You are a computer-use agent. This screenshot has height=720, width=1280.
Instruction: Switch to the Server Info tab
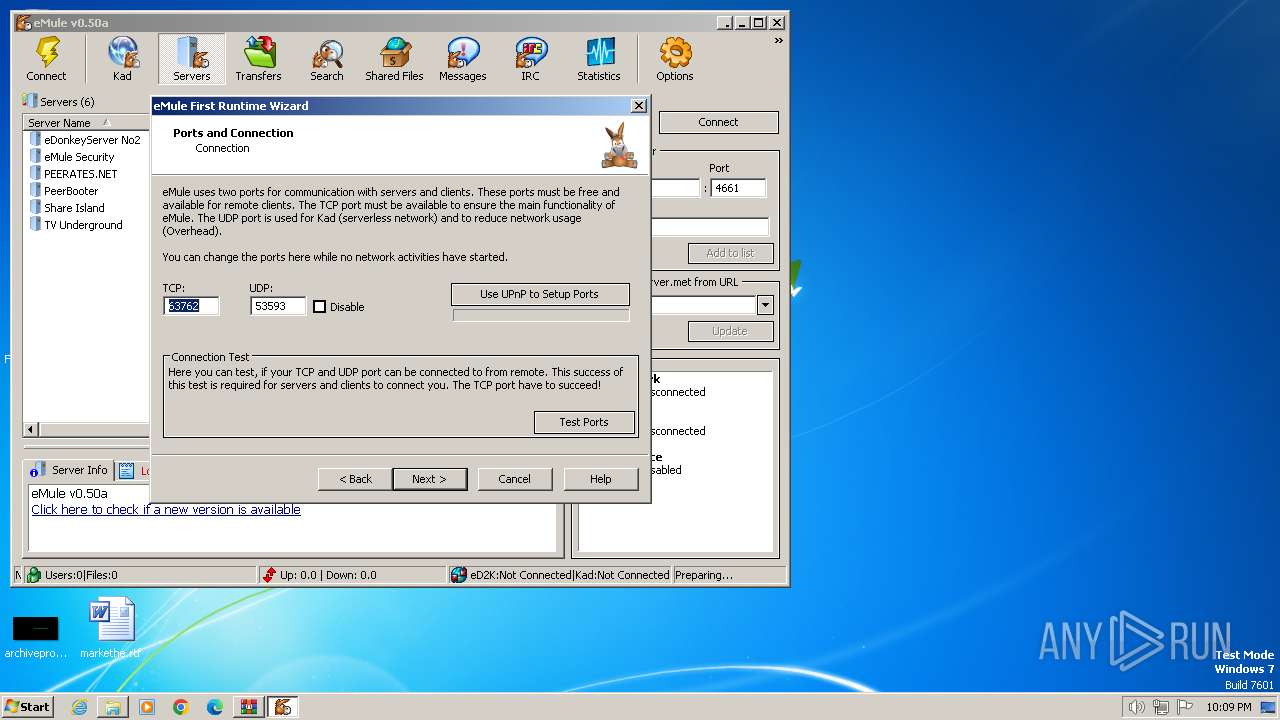coord(69,470)
